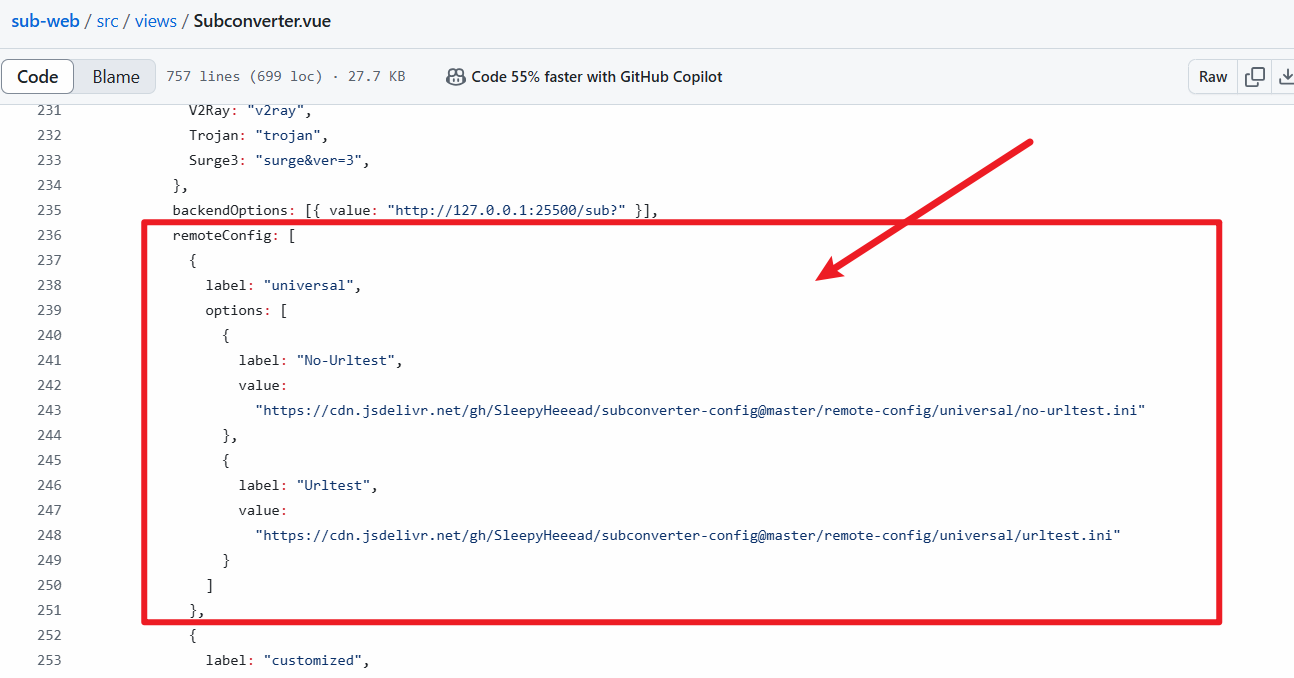Go to sub-web repository root breadcrumb

pos(45,21)
